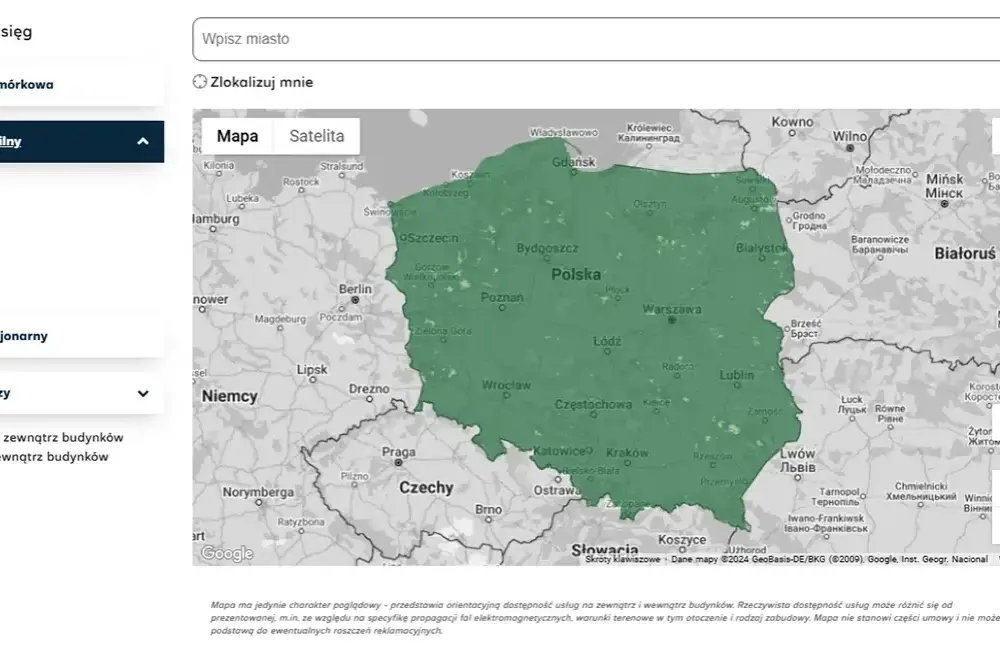Click the Niemcy country label
Viewport: 1000px width, 650px height.
pos(230,396)
